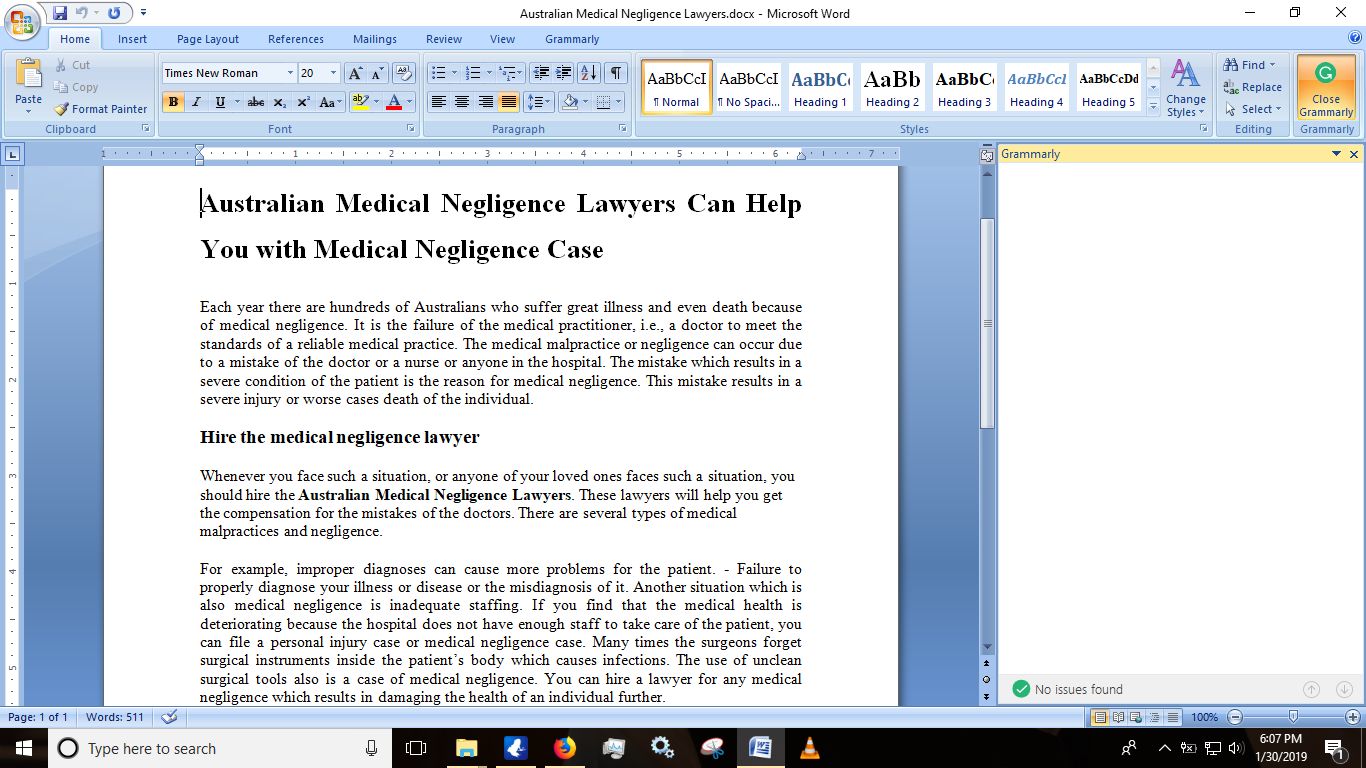Screen dimensions: 1366x768
Task: Click the Grow Font icon
Action: click(x=355, y=73)
